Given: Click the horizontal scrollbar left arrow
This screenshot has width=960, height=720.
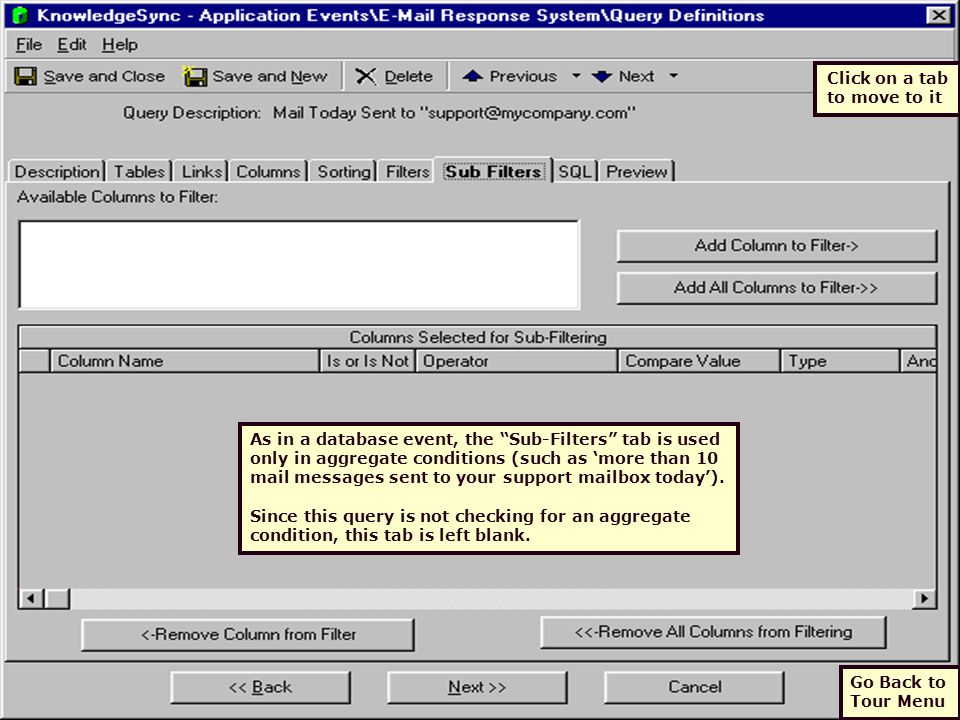Looking at the screenshot, I should (x=31, y=598).
